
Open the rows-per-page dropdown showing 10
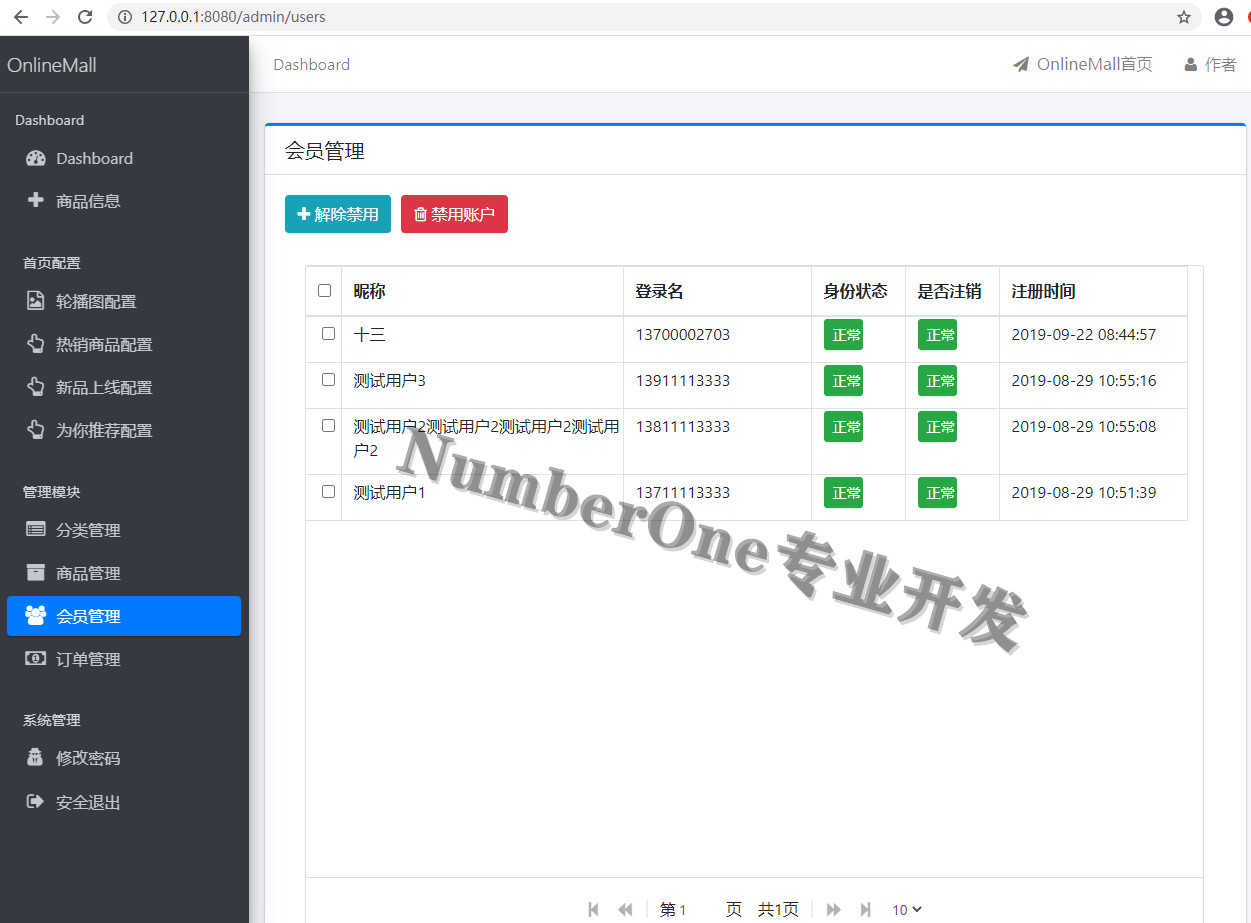click(x=907, y=909)
